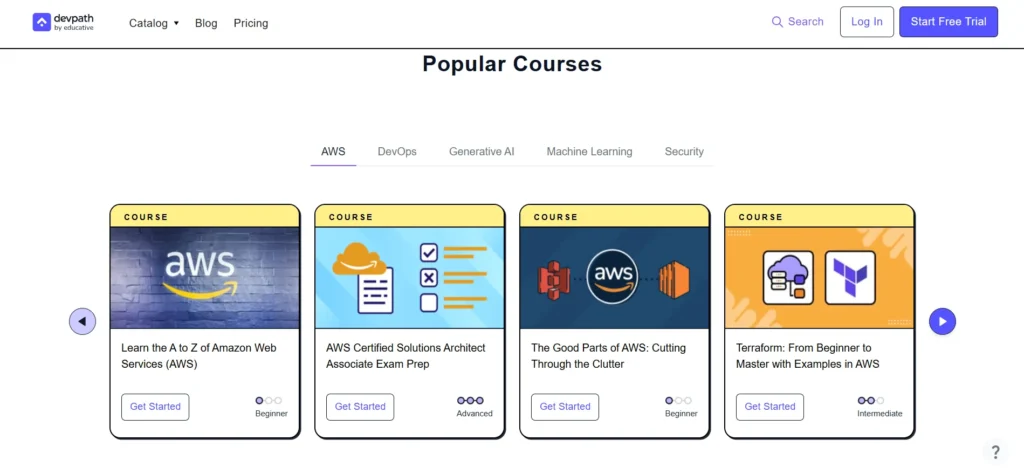
Task: Switch to Machine Learning tab
Action: coord(589,152)
